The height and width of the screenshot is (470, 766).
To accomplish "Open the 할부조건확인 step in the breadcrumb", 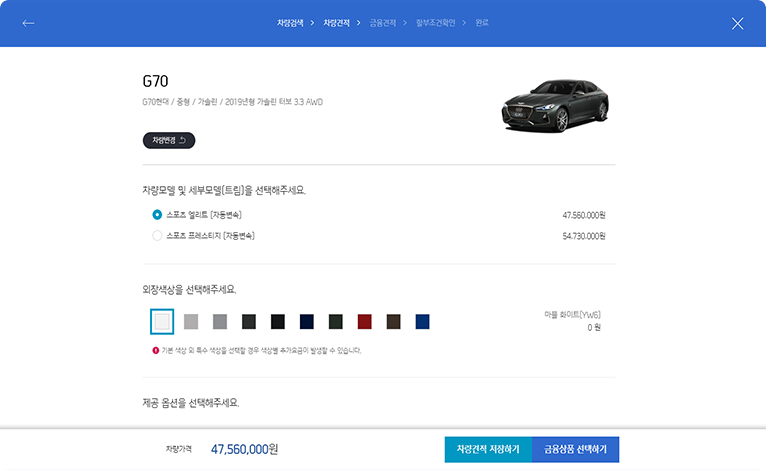I will (435, 23).
